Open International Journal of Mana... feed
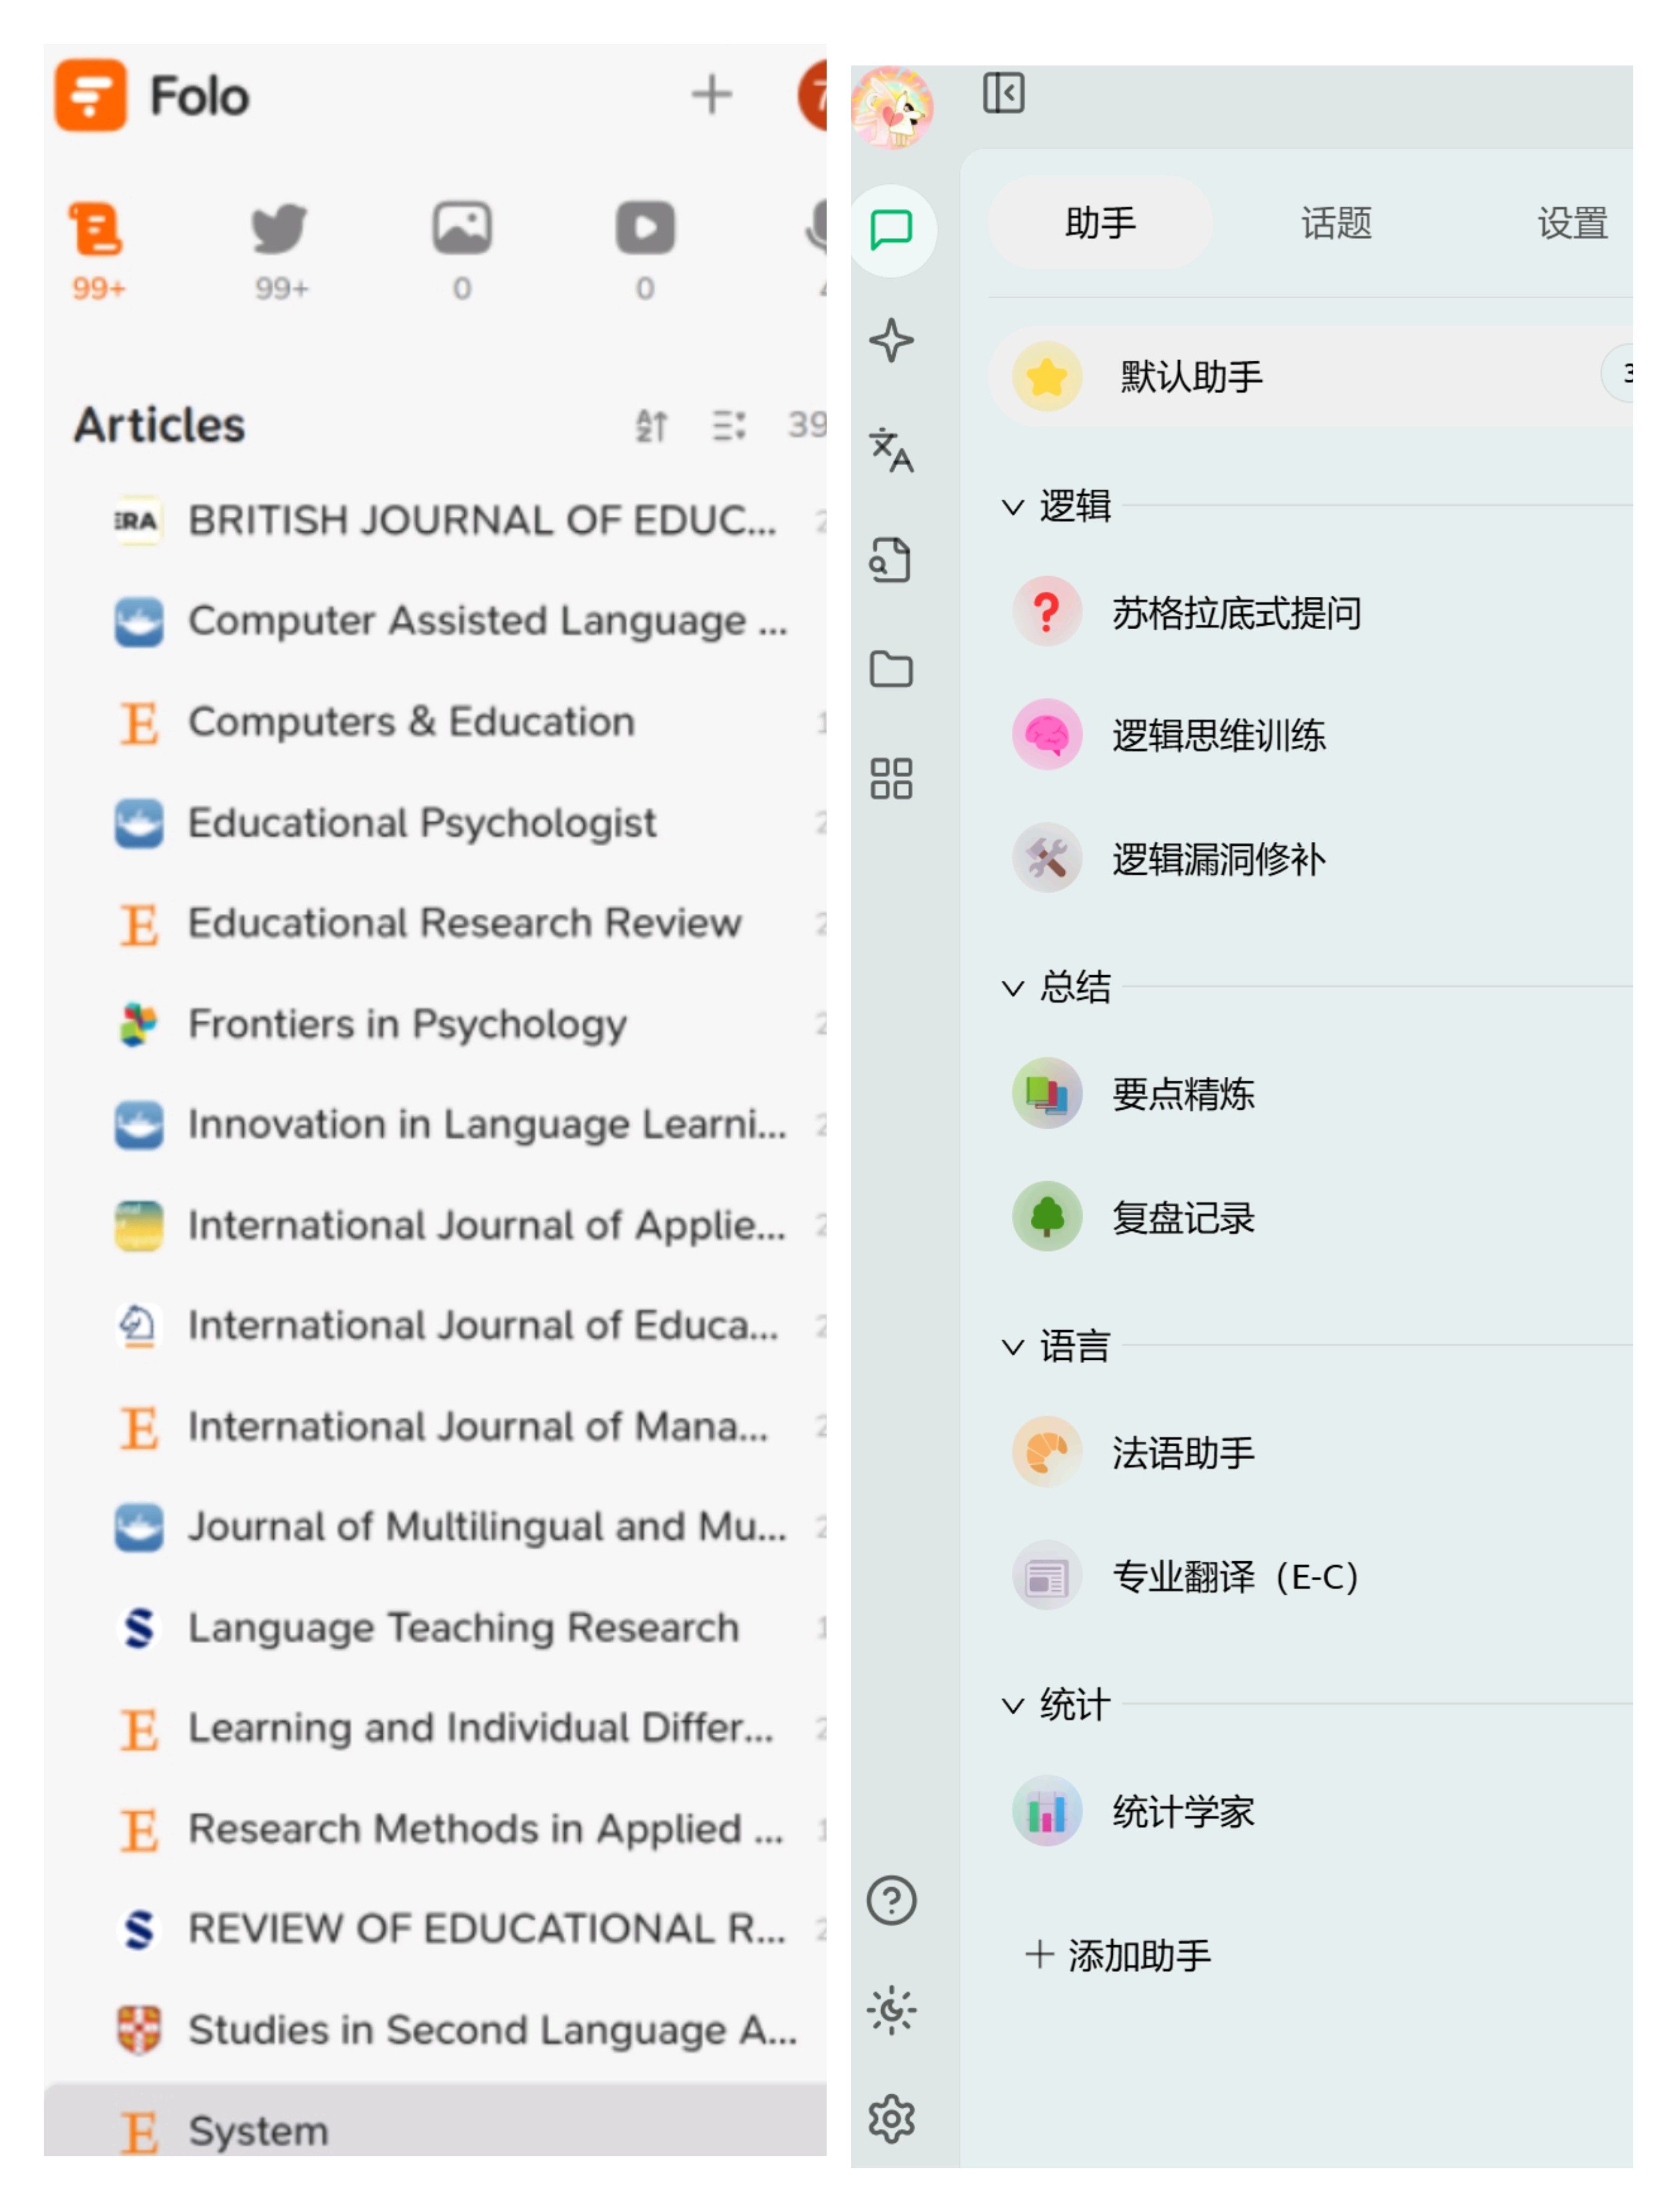 coord(435,1427)
